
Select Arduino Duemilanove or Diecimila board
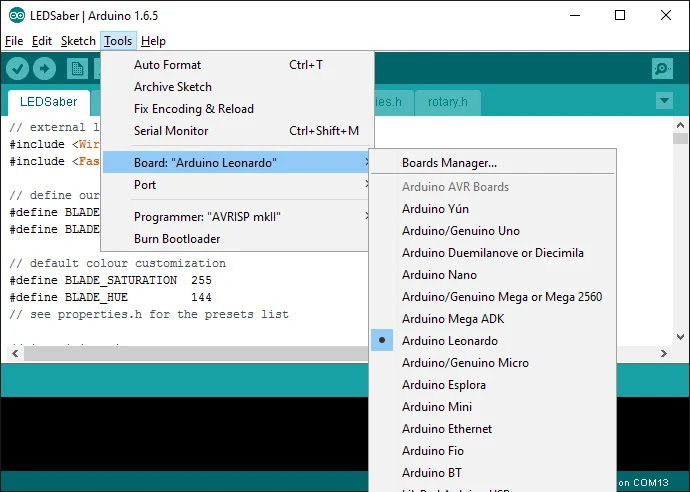[493, 253]
